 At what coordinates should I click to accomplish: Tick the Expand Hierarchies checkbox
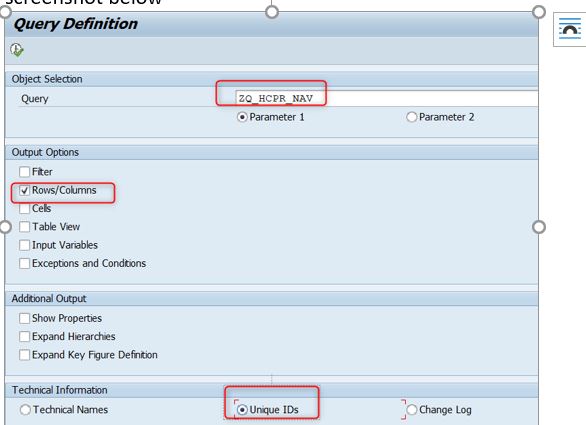pyautogui.click(x=24, y=336)
